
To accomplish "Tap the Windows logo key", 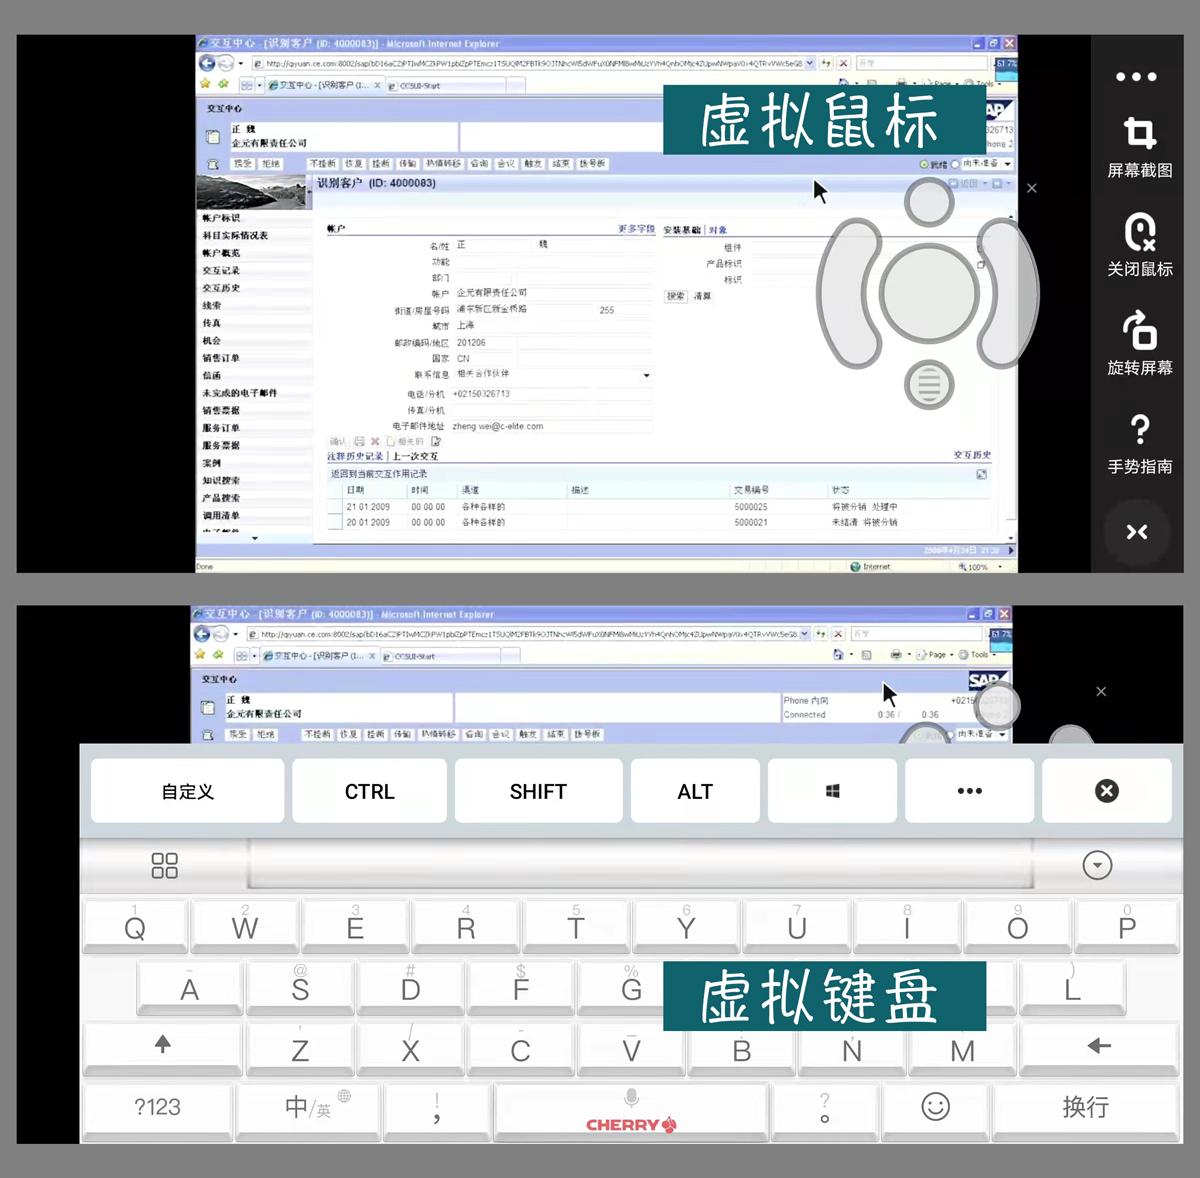I will [832, 791].
